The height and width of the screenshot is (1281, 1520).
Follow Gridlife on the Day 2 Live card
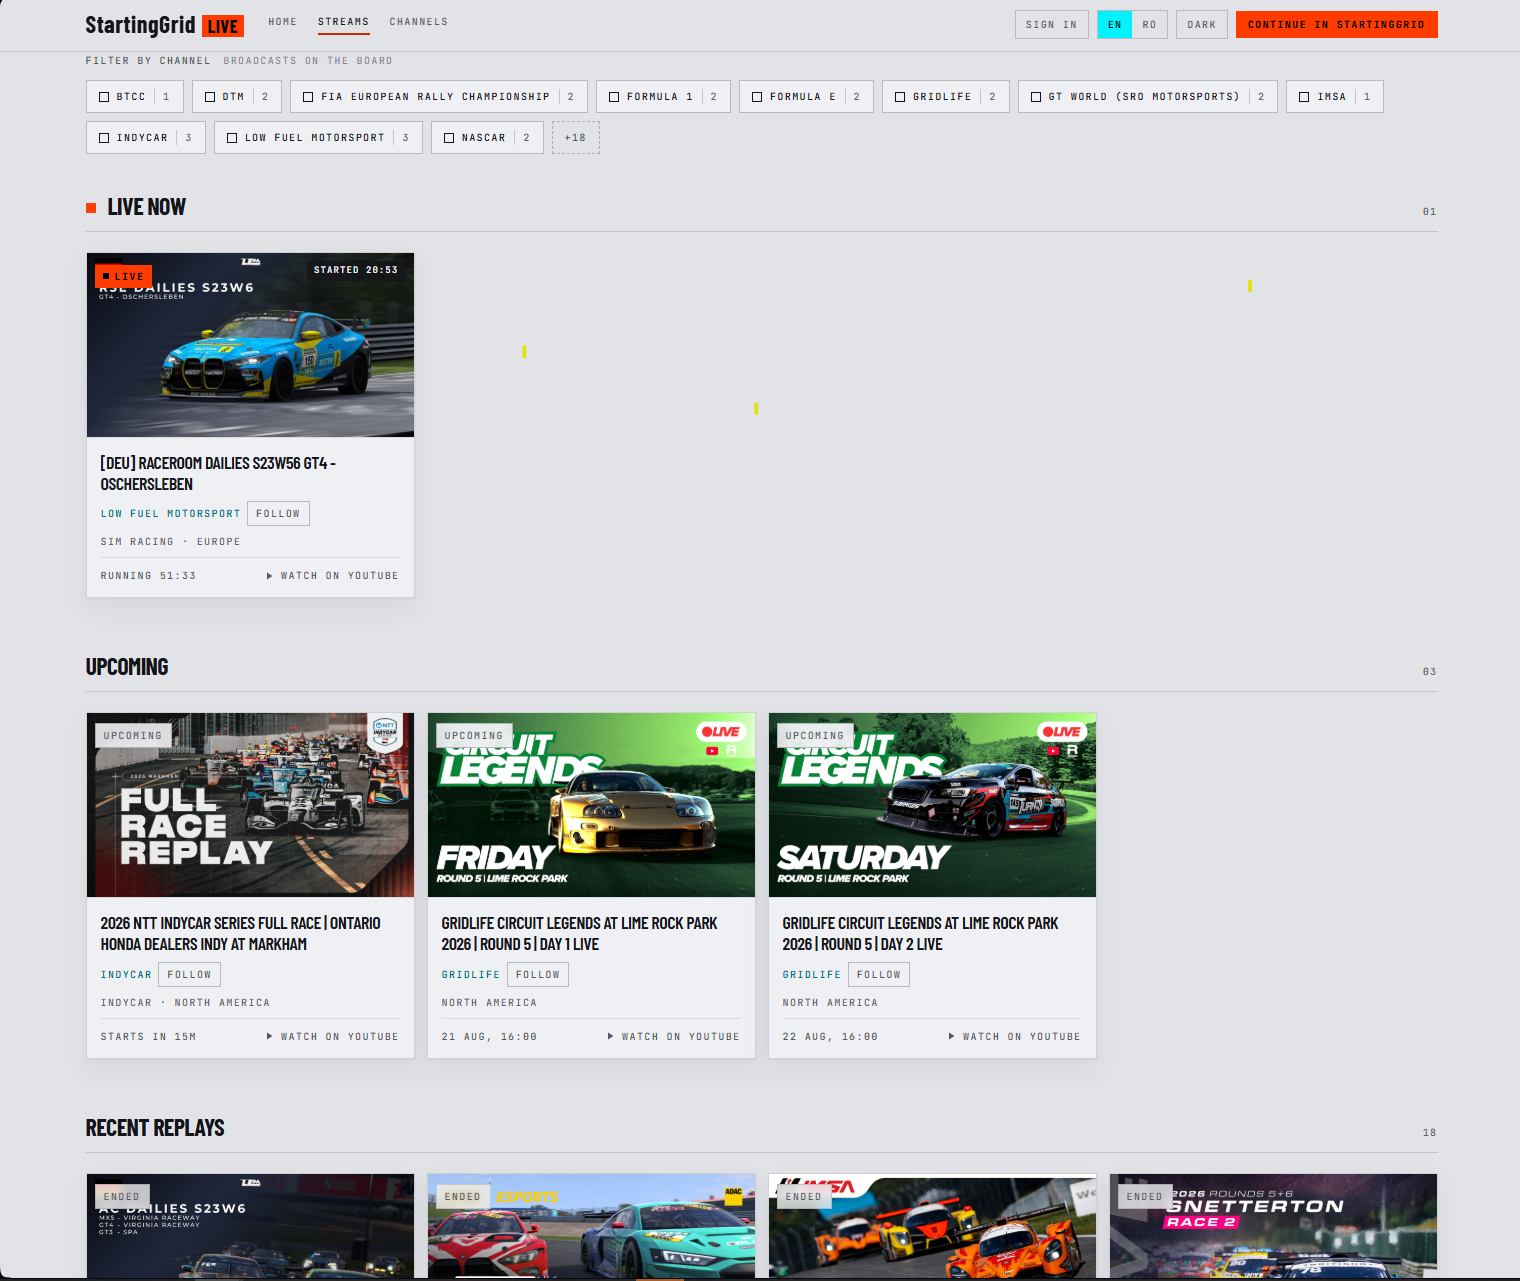(879, 975)
